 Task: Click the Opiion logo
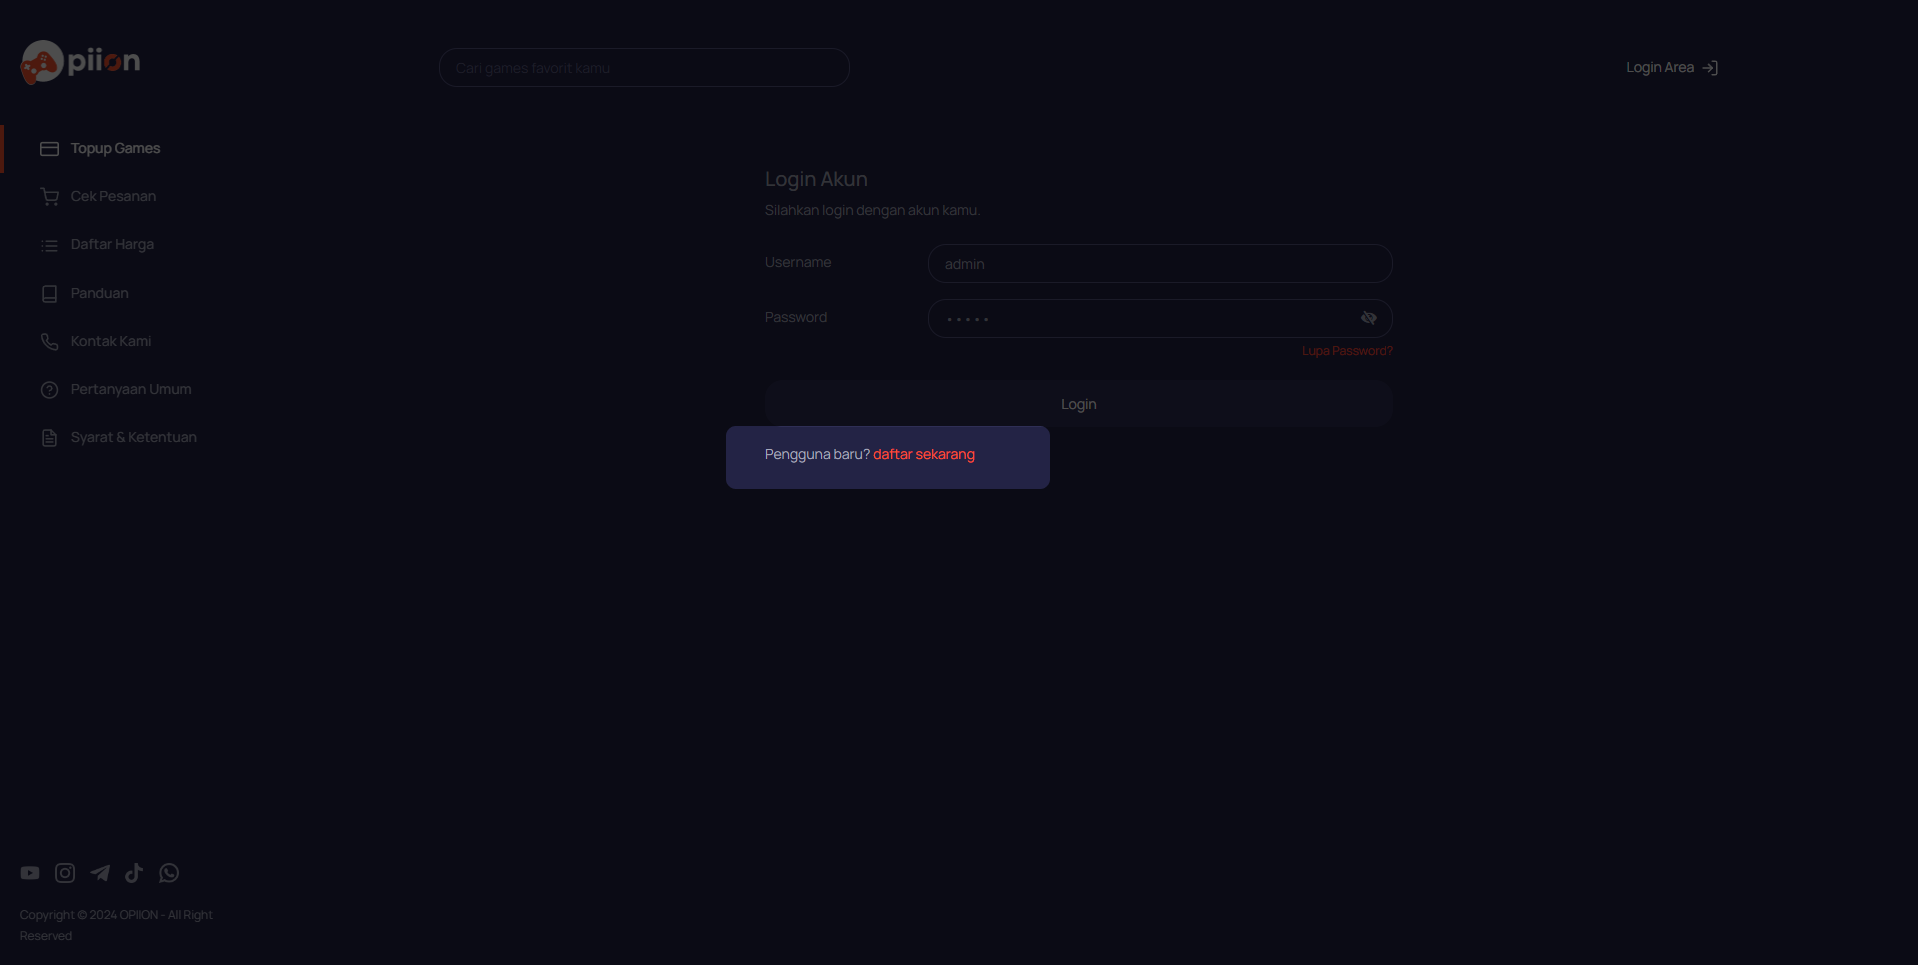(x=81, y=62)
